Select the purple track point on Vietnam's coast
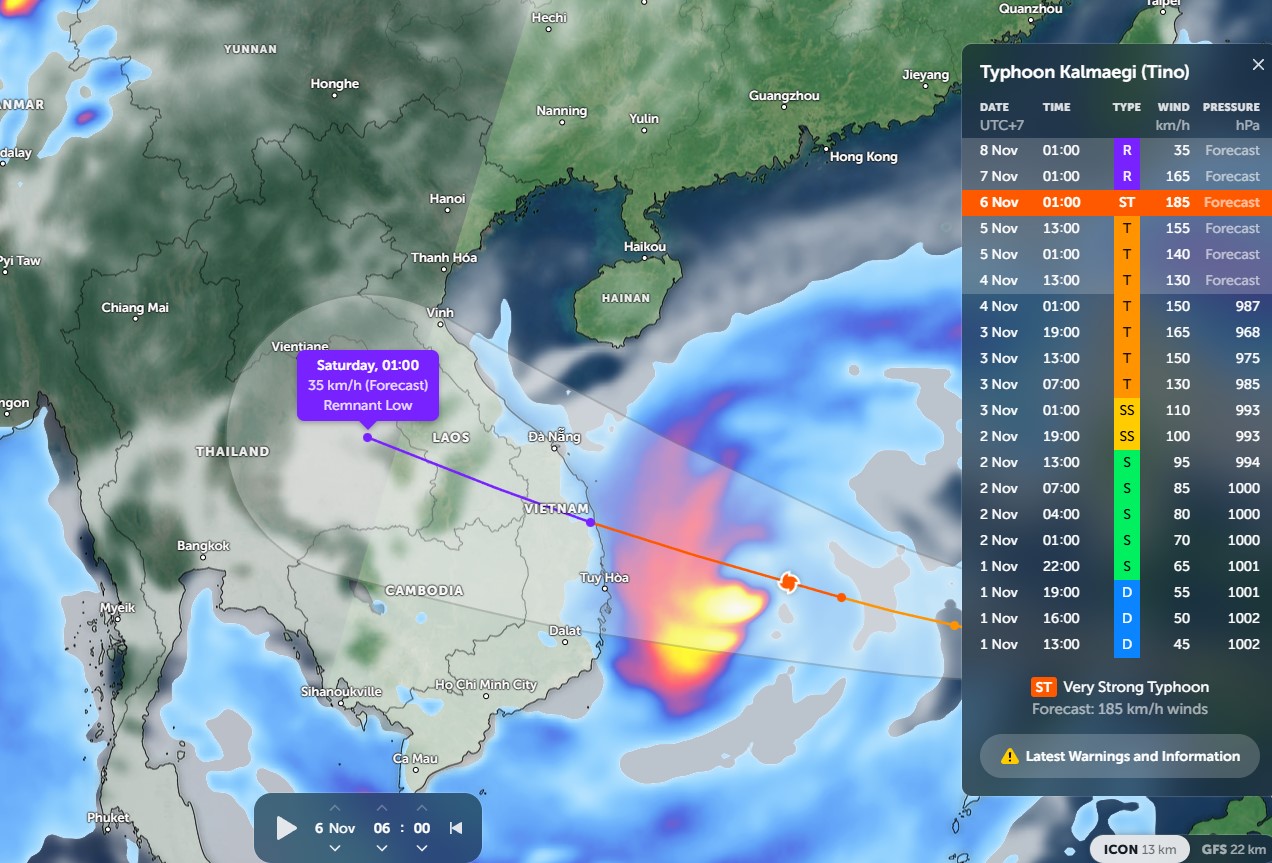Viewport: 1272px width, 863px height. (x=590, y=523)
